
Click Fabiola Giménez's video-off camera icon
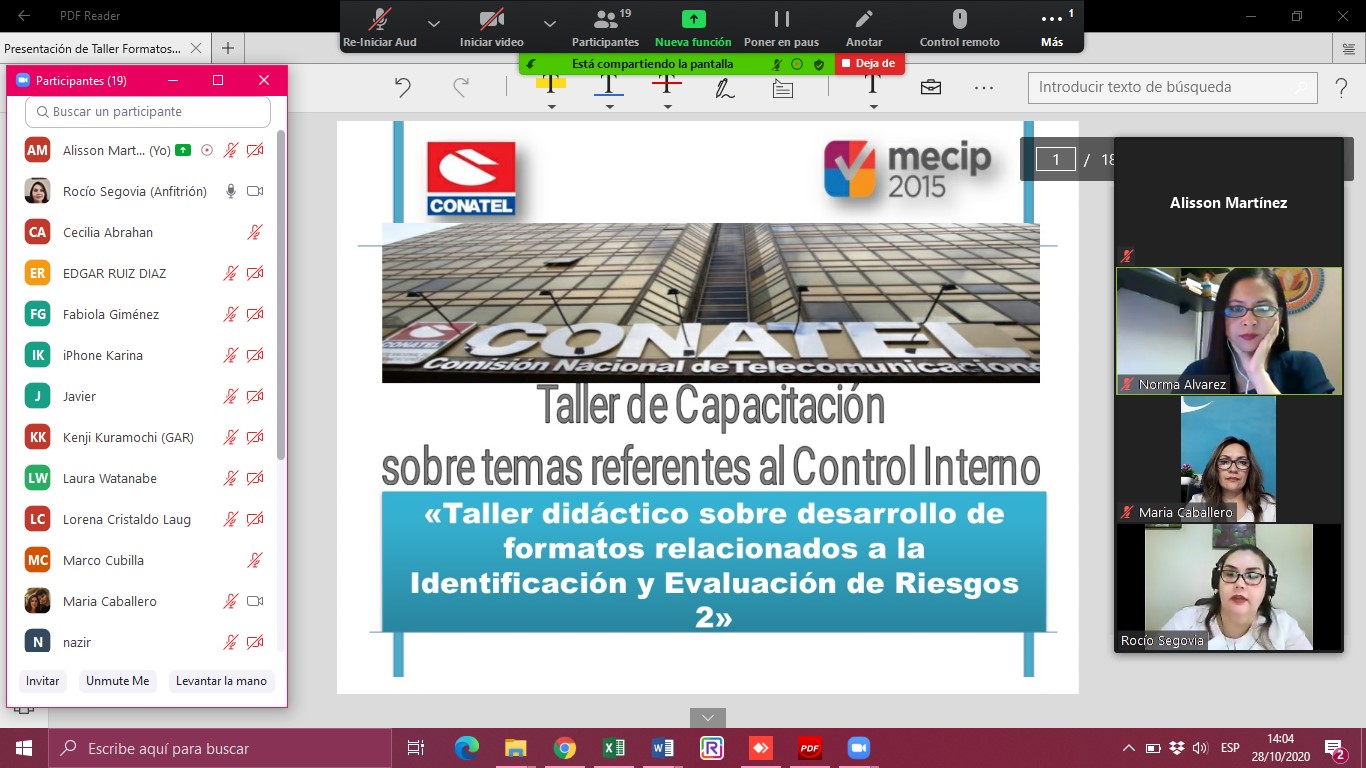(x=255, y=314)
